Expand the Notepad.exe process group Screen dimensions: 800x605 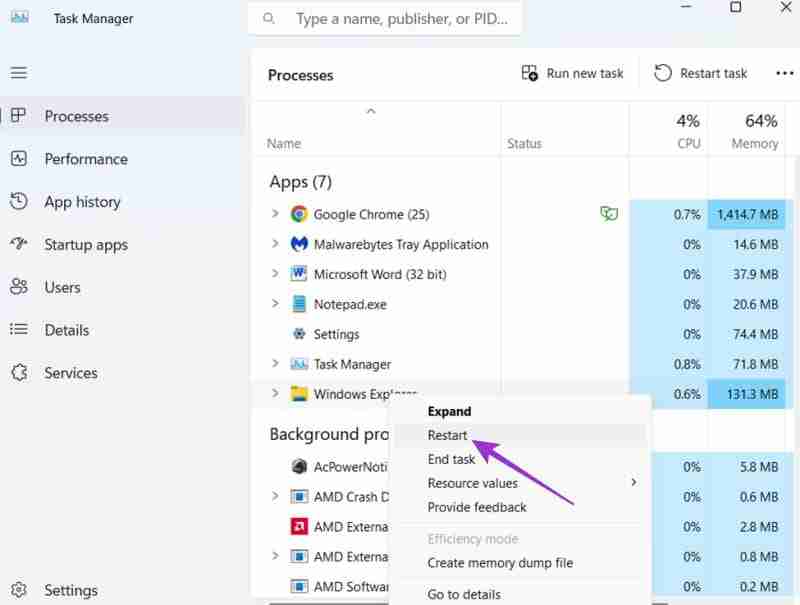[275, 304]
